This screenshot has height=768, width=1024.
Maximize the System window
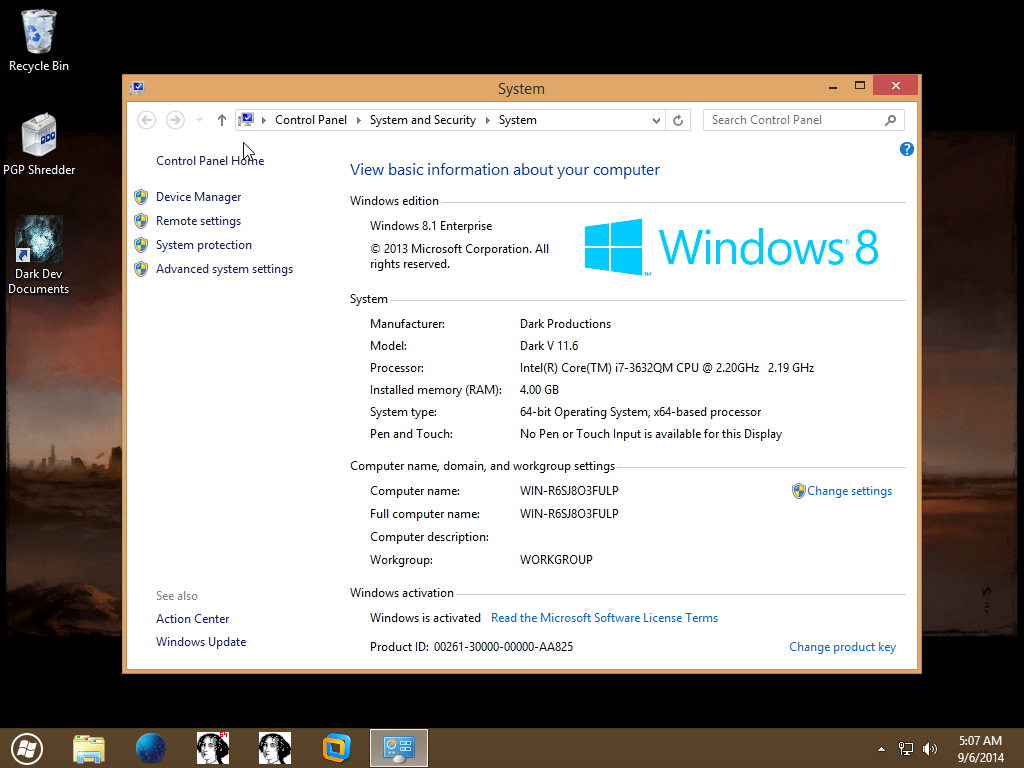859,86
